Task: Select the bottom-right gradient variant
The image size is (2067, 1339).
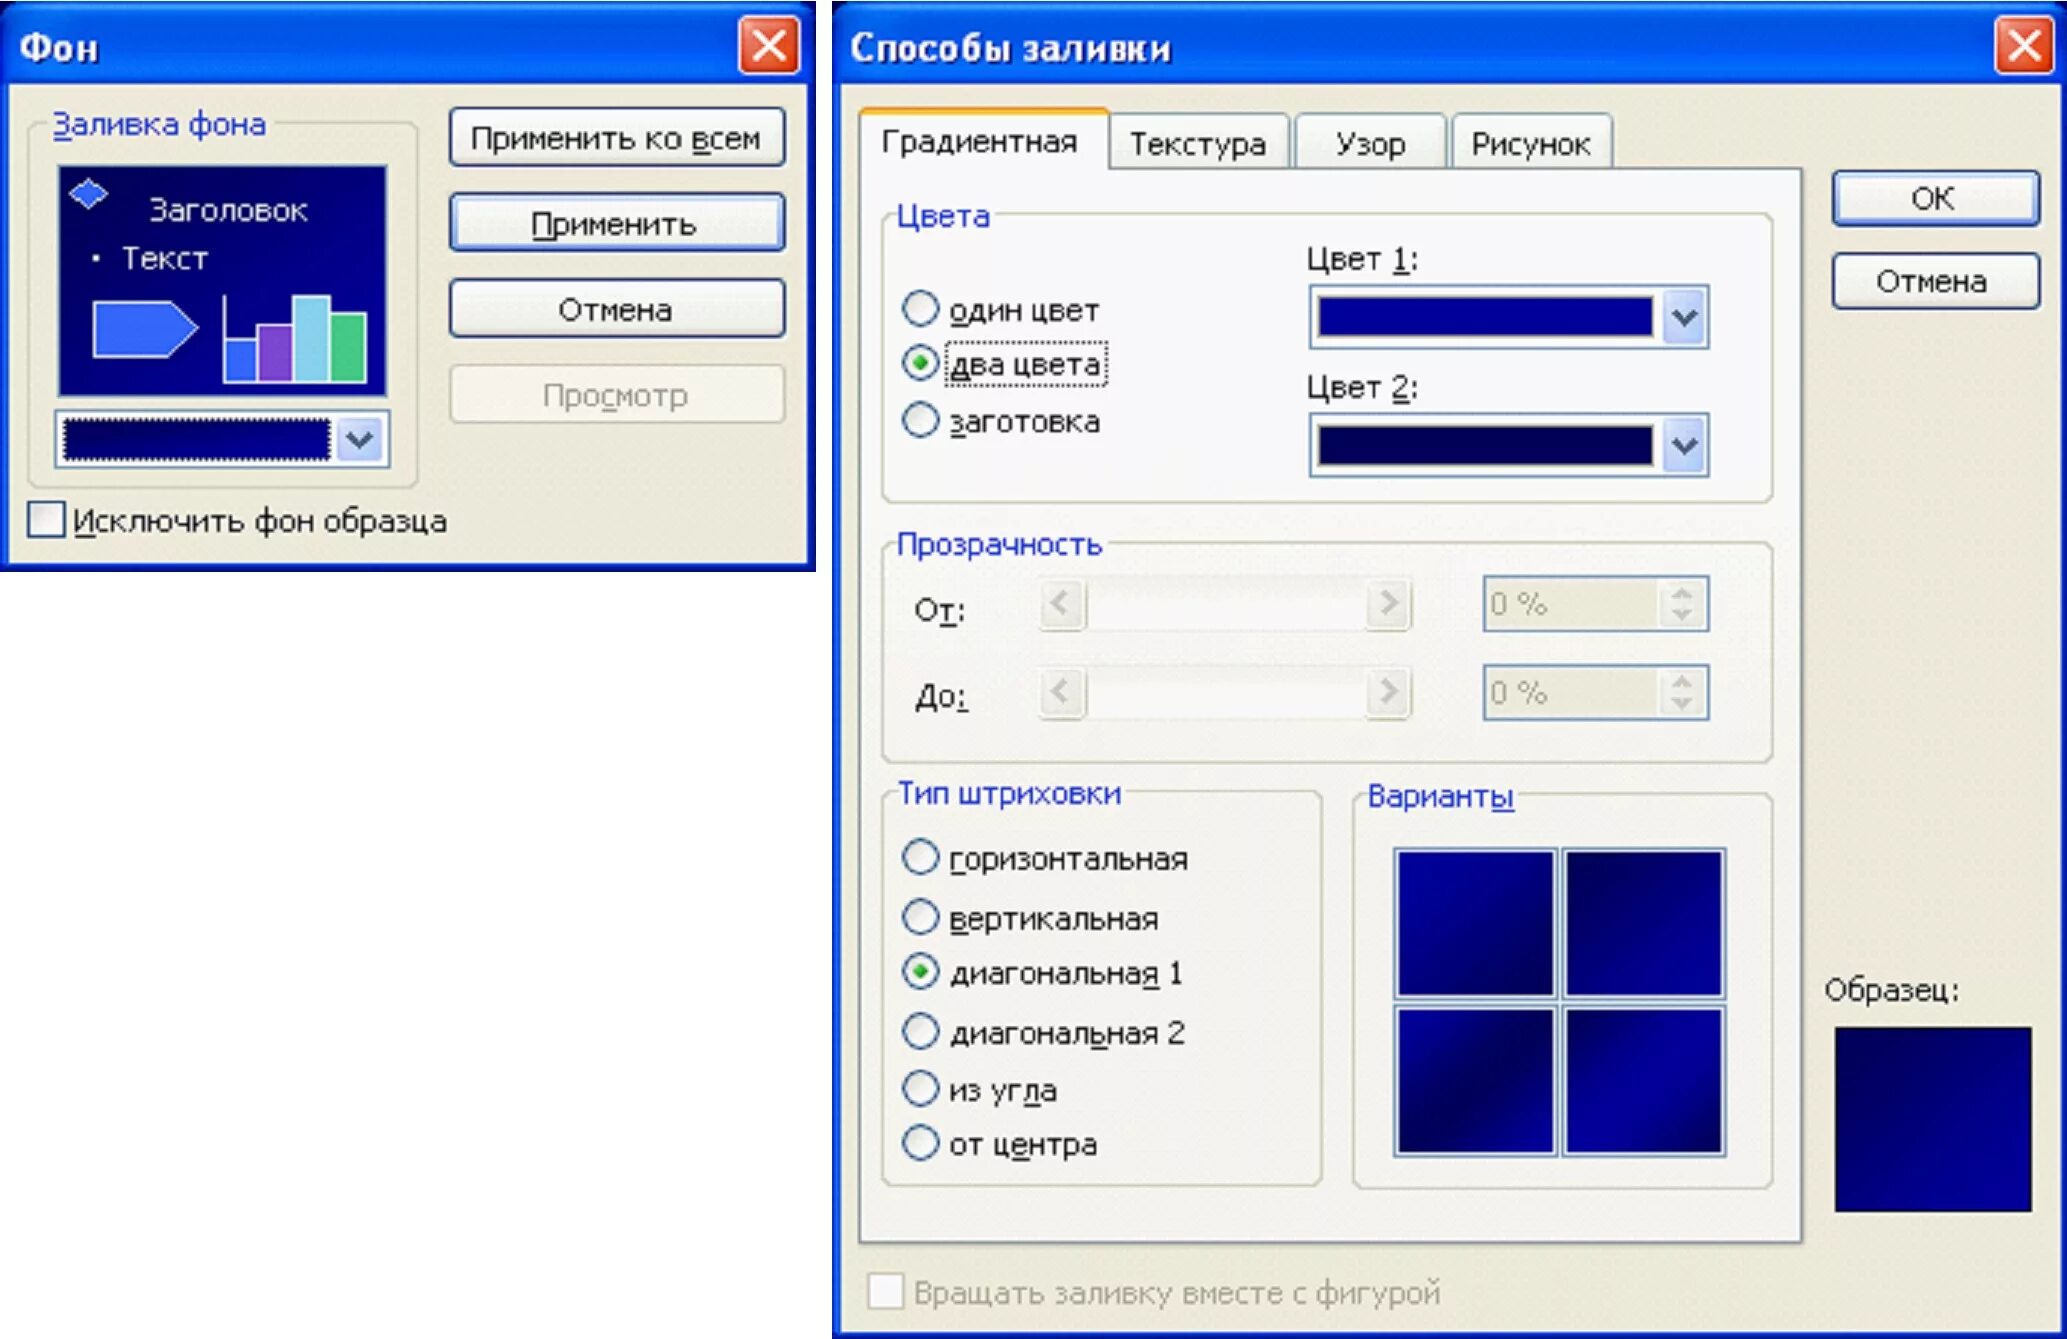Action: [1644, 1081]
